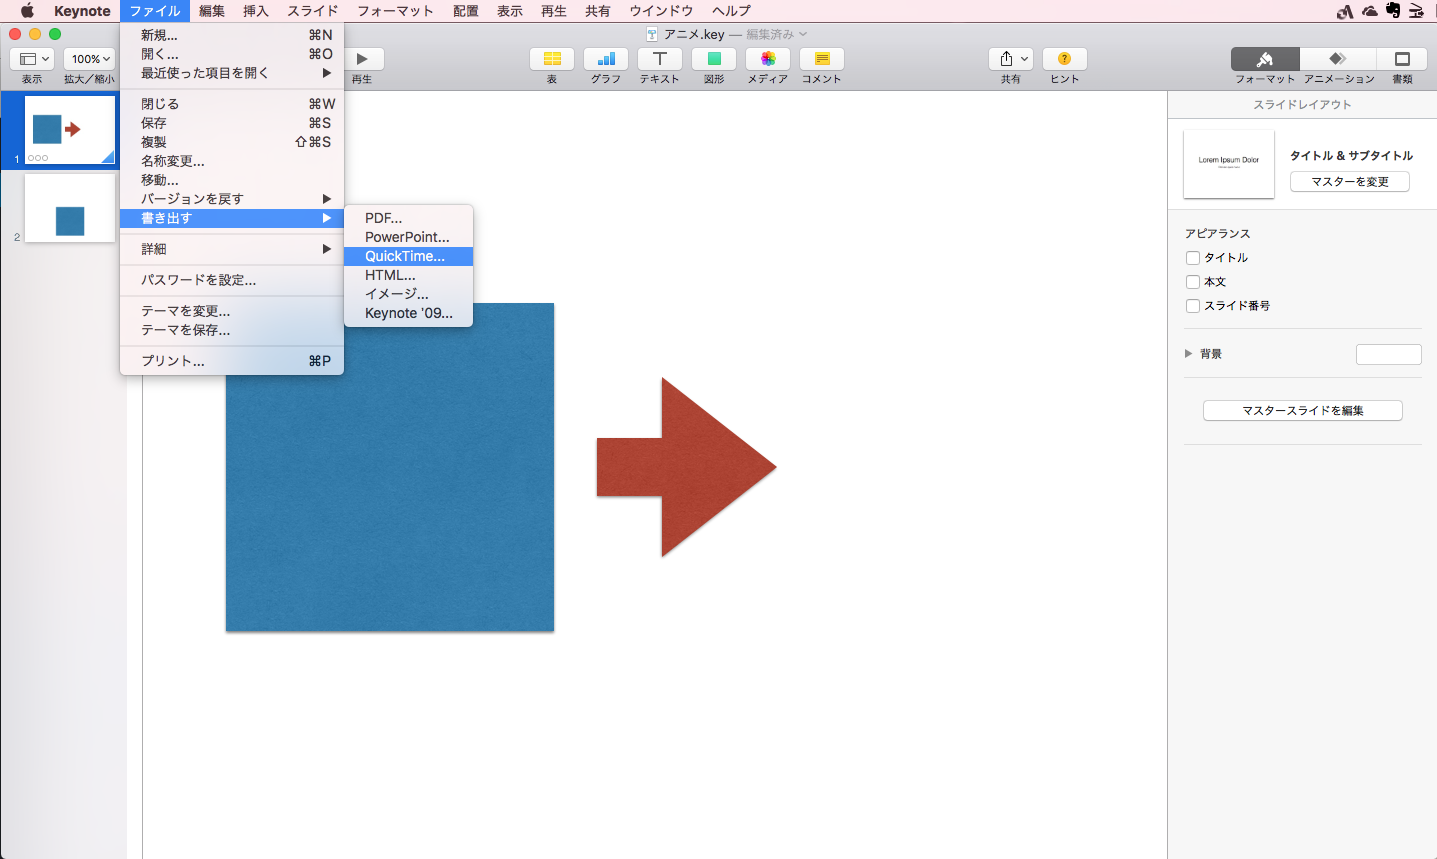Add a comment with コメント icon
This screenshot has width=1437, height=859.
pyautogui.click(x=822, y=59)
